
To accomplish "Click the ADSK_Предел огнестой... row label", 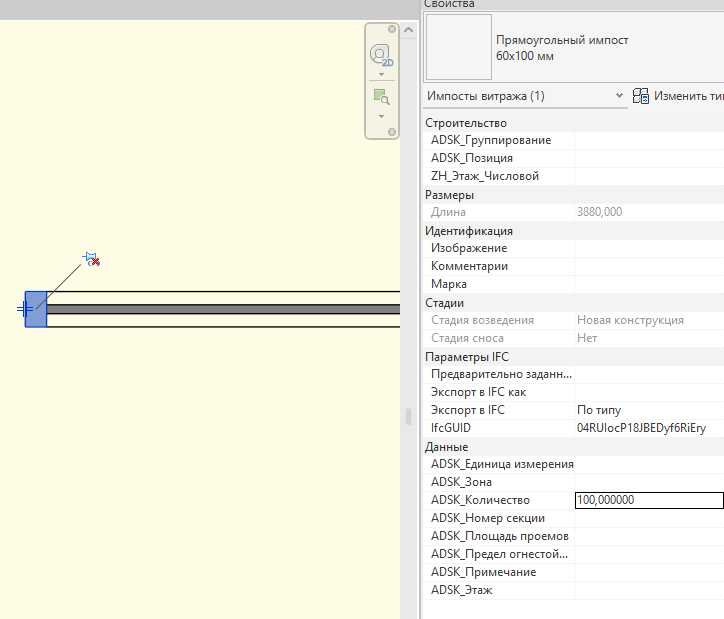I will pos(500,554).
